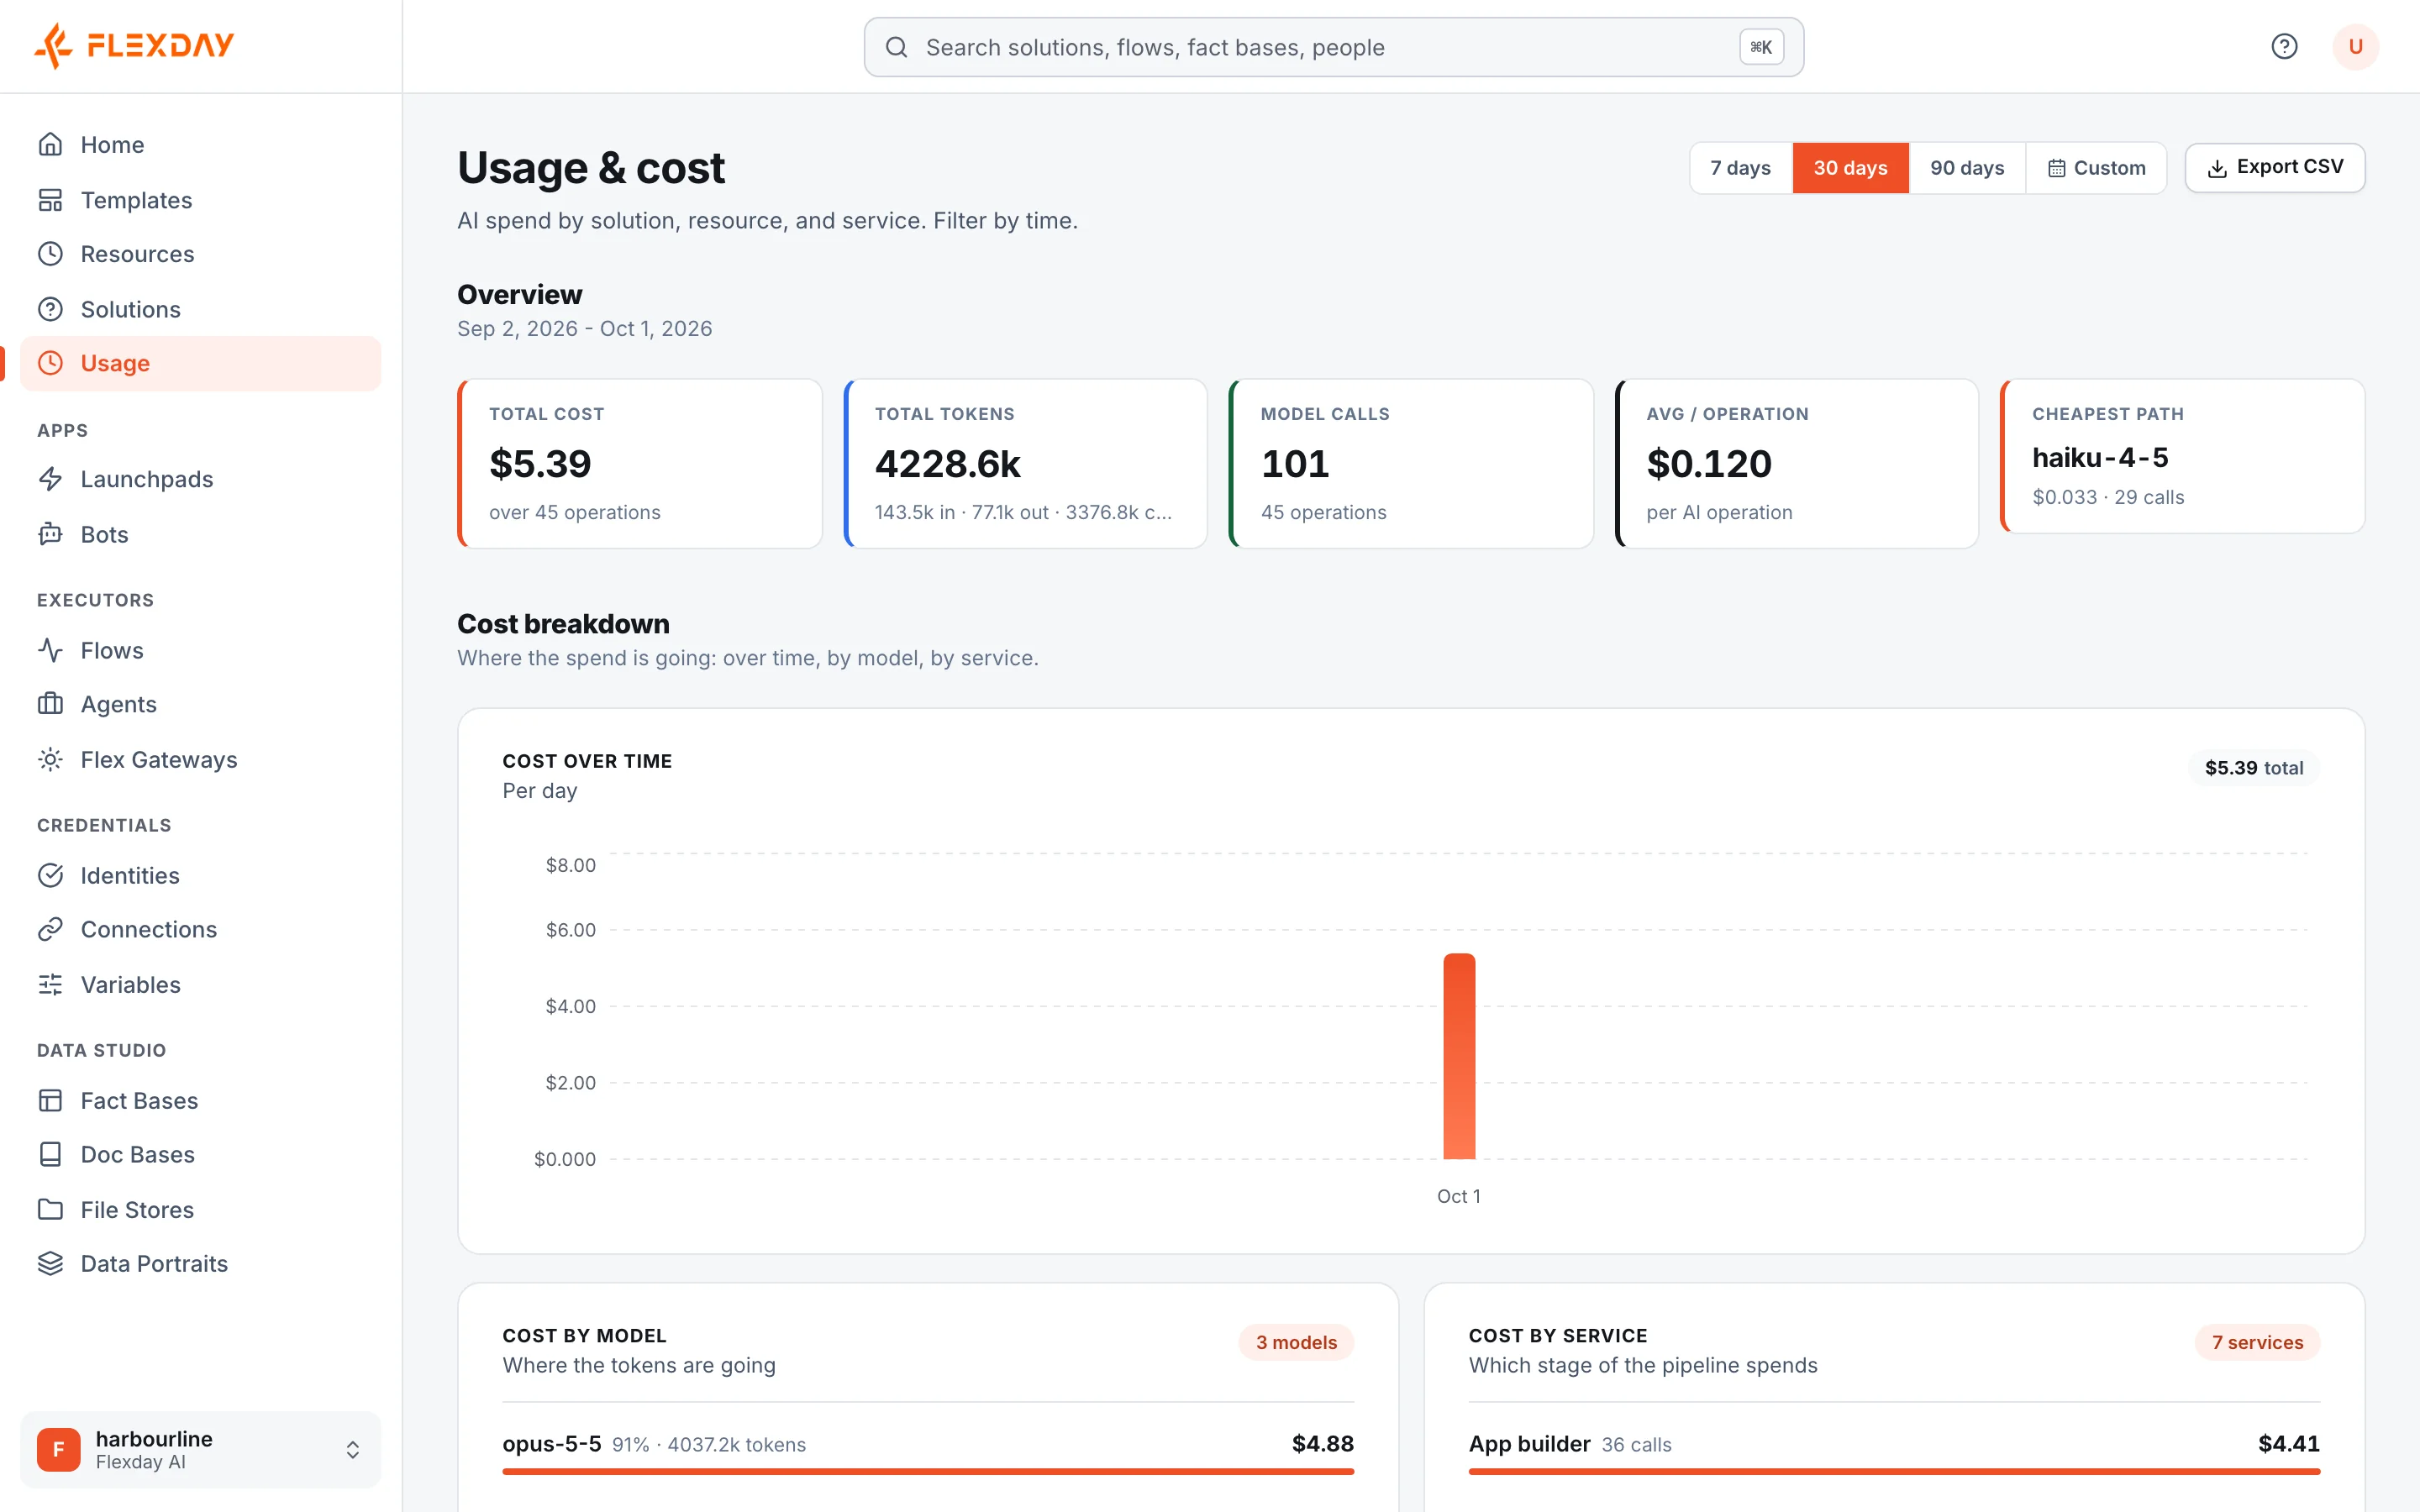Viewport: 2420px width, 1512px height.
Task: Click the Templates sidebar icon
Action: tap(50, 200)
